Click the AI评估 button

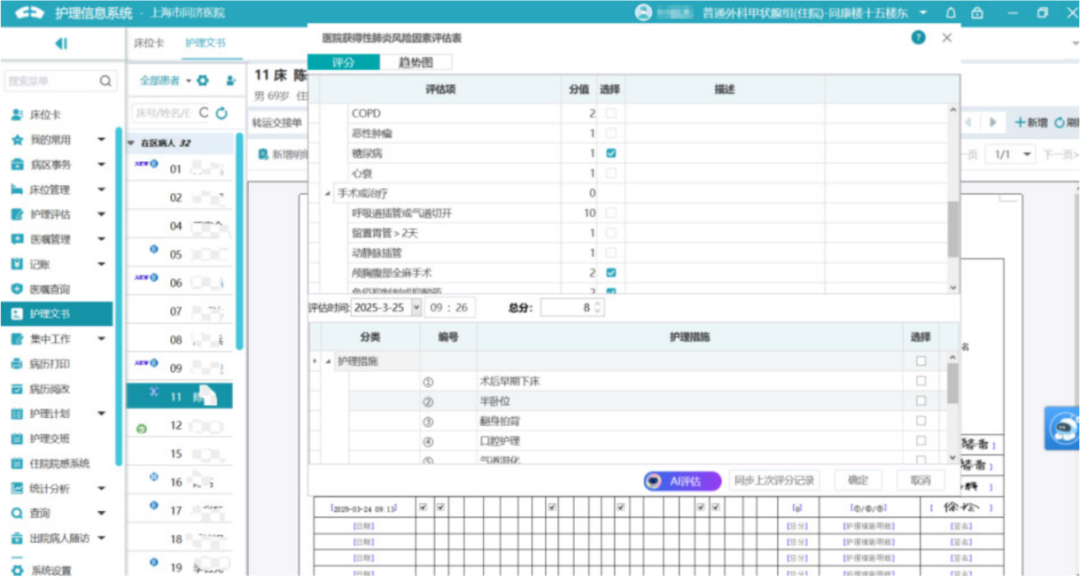point(682,481)
